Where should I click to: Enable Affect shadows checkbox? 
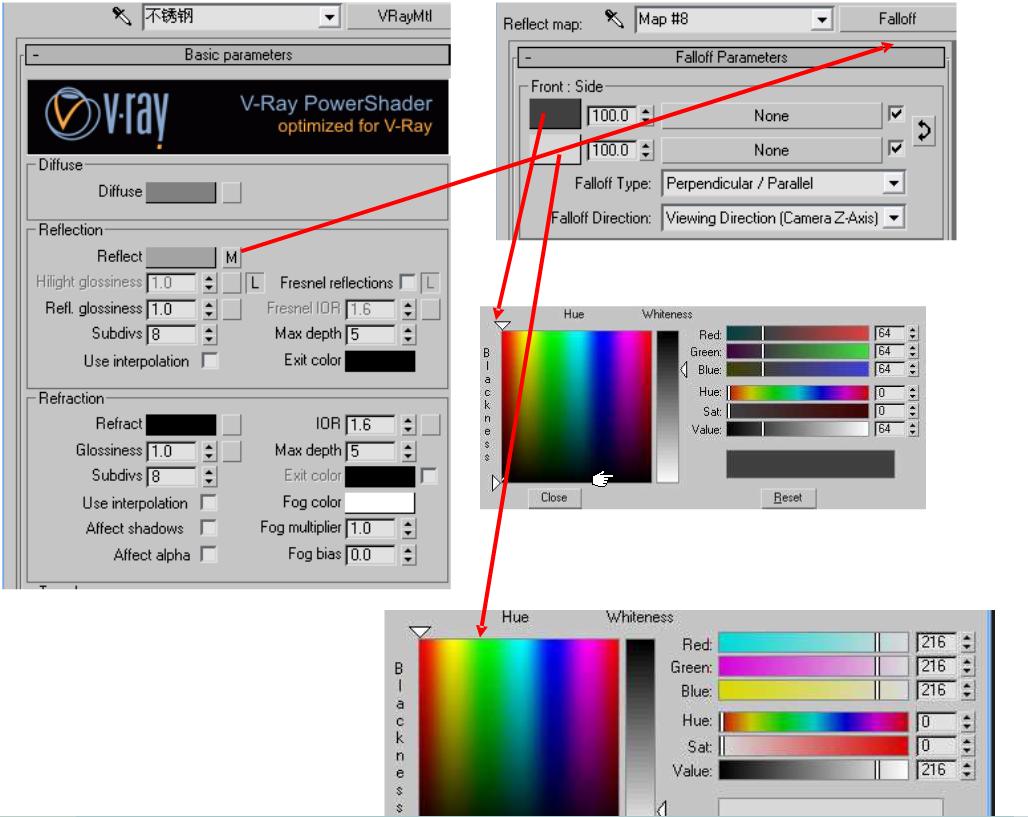pos(208,528)
